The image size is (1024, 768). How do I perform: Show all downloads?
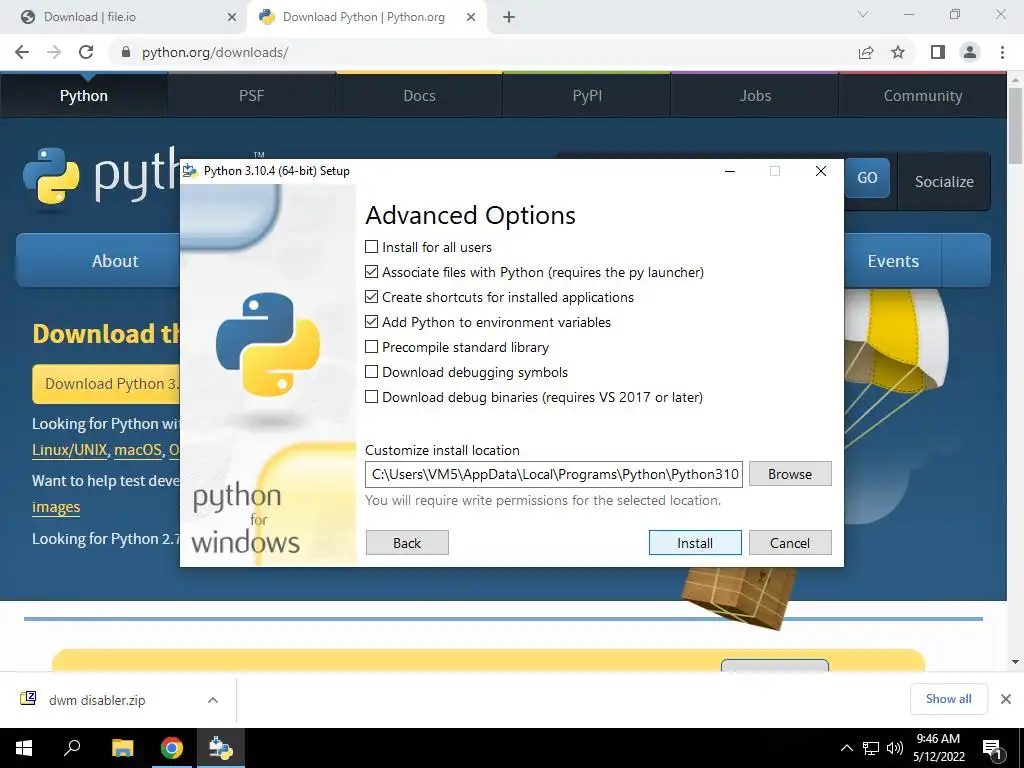tap(948, 699)
